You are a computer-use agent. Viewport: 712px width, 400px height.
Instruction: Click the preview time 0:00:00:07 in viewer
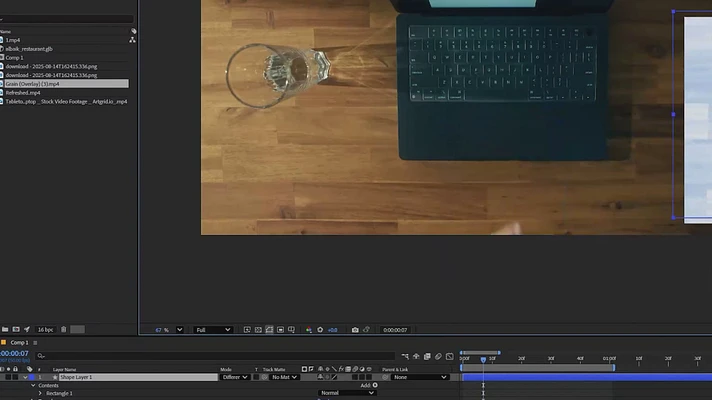395,330
